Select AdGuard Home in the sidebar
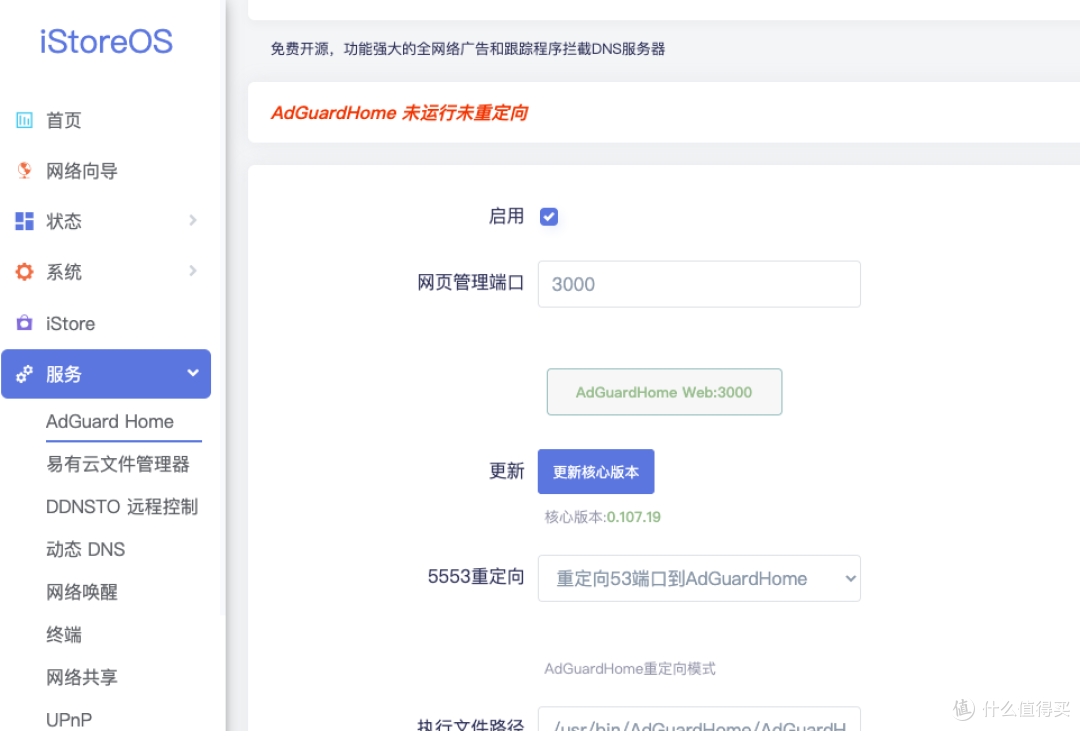 110,421
